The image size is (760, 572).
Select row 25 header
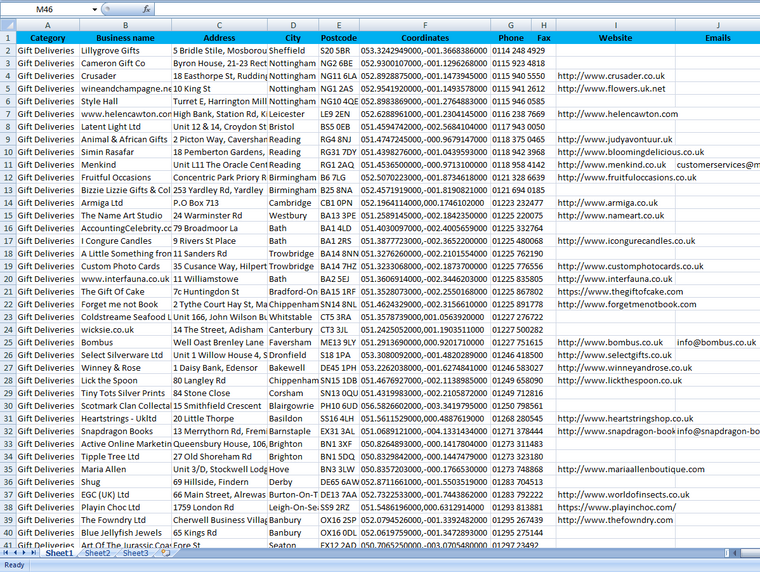8,342
